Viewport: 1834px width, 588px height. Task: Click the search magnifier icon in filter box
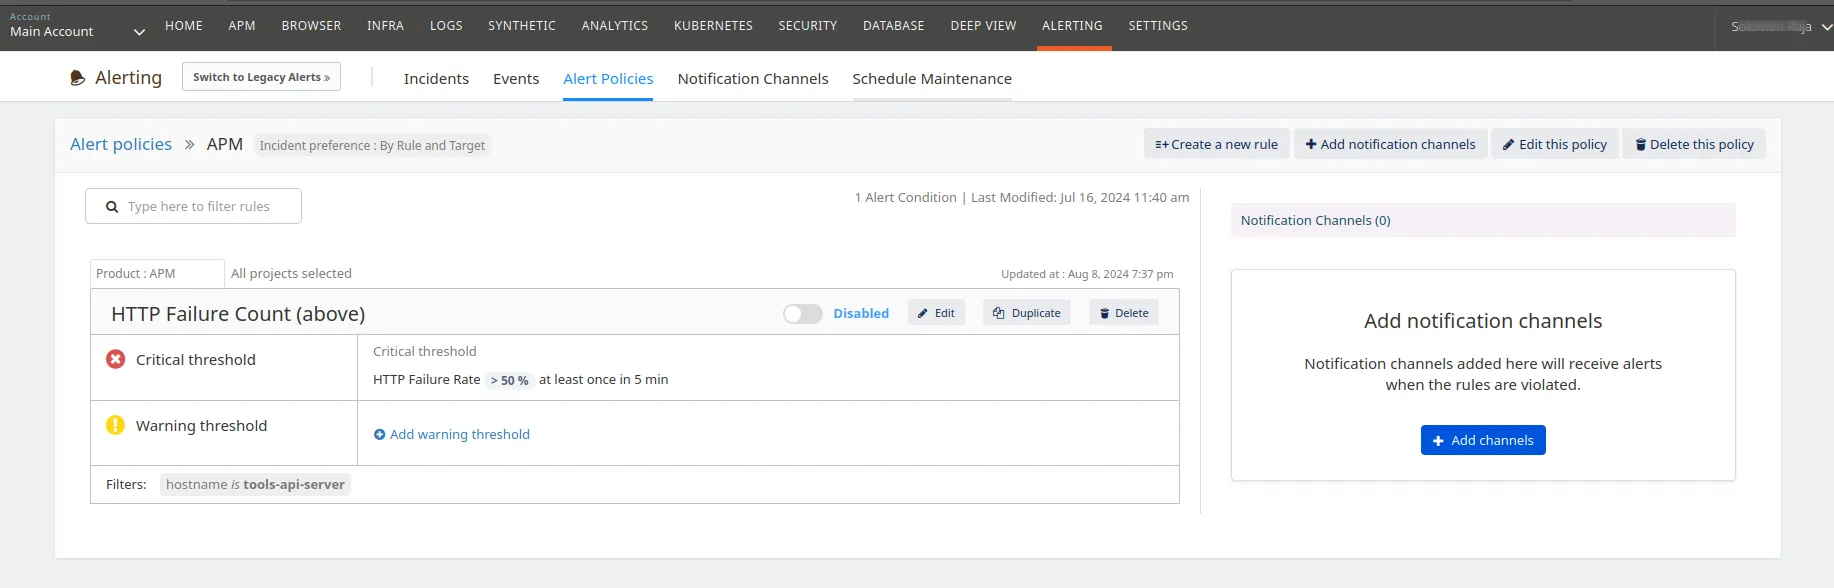[112, 207]
